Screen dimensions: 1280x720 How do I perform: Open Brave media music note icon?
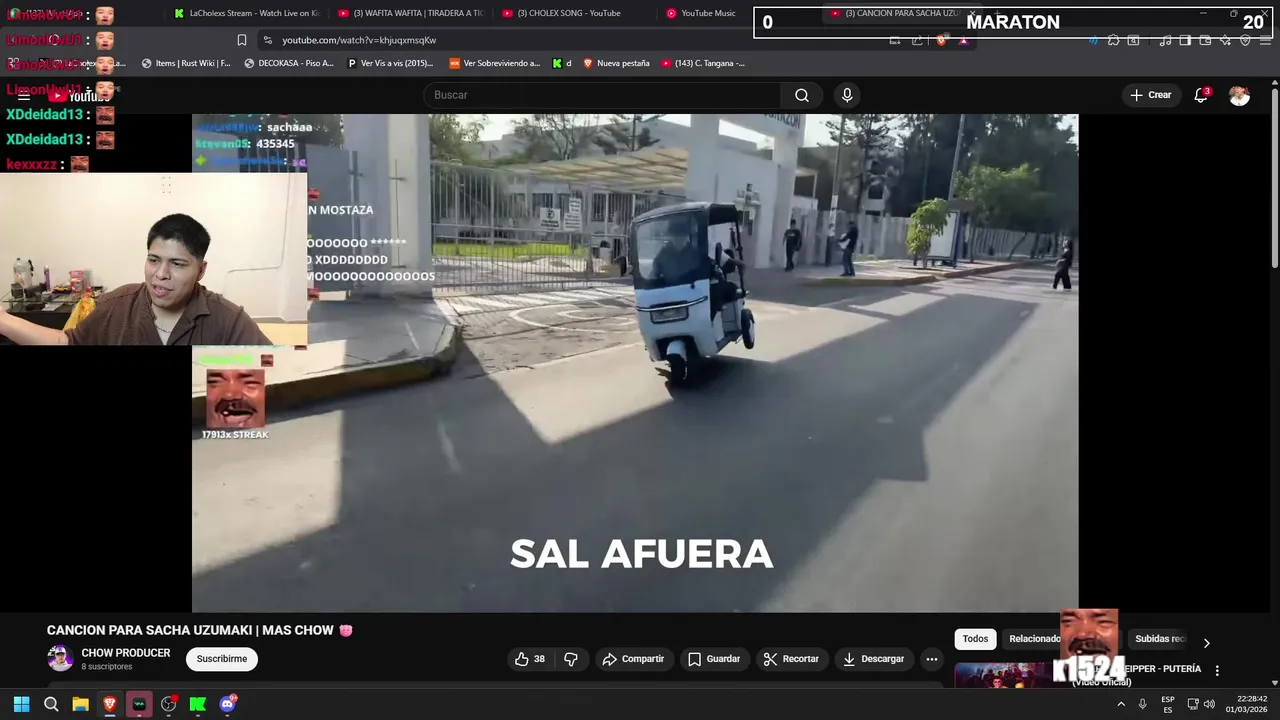point(1165,40)
